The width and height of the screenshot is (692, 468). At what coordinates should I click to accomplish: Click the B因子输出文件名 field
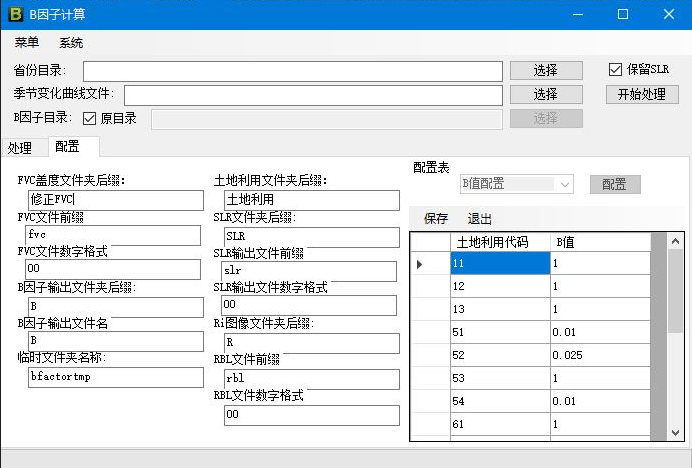click(116, 341)
